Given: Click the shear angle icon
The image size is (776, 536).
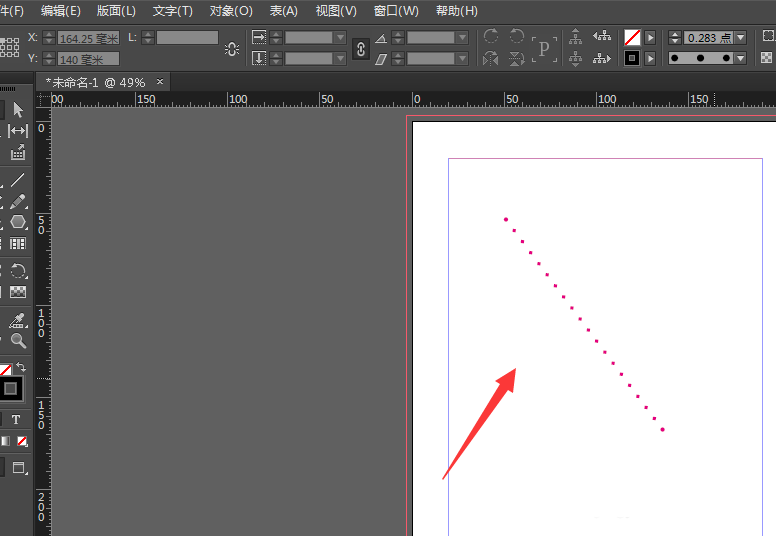Looking at the screenshot, I should pos(381,59).
